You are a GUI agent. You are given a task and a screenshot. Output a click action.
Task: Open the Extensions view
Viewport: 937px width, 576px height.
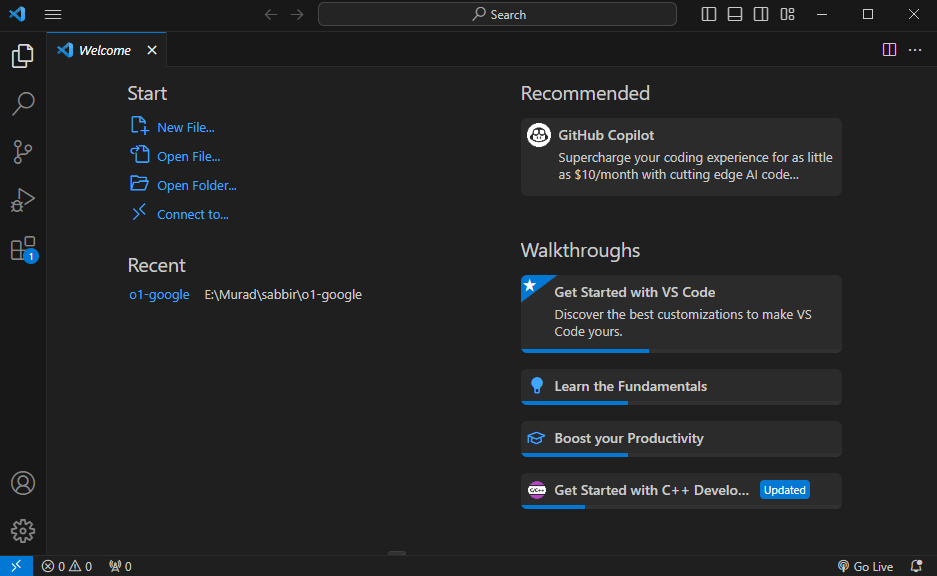click(x=23, y=249)
